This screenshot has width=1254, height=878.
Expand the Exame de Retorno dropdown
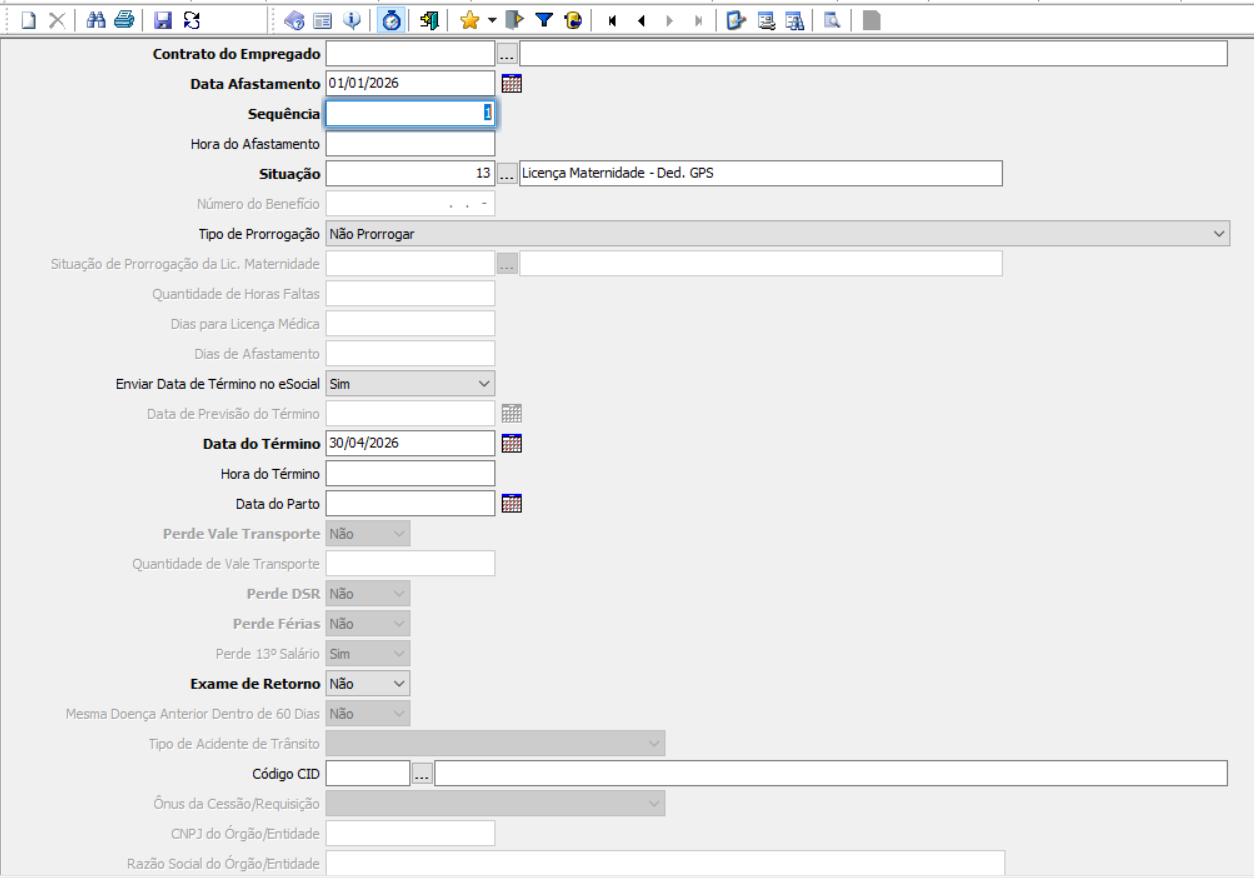(x=399, y=684)
